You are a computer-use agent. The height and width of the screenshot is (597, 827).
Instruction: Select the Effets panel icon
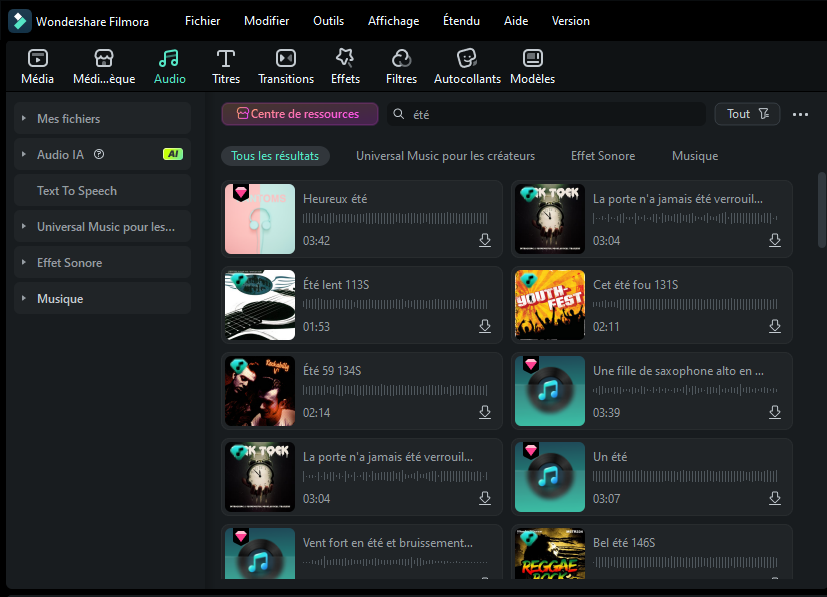[345, 58]
